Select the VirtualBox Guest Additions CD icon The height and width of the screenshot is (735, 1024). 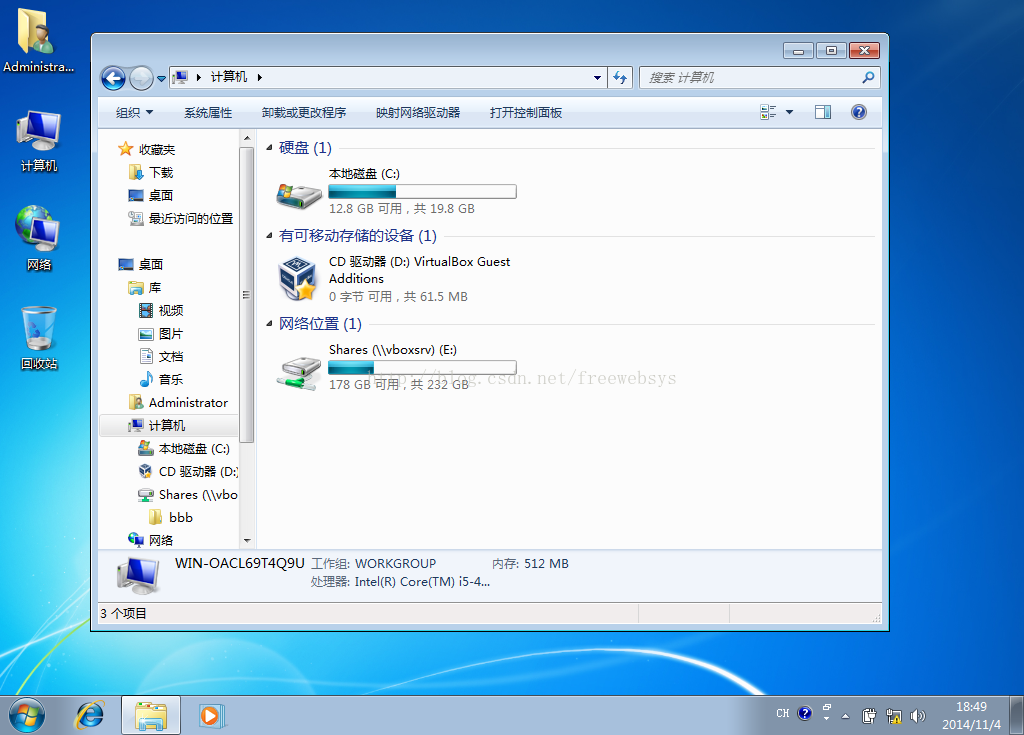[x=298, y=279]
